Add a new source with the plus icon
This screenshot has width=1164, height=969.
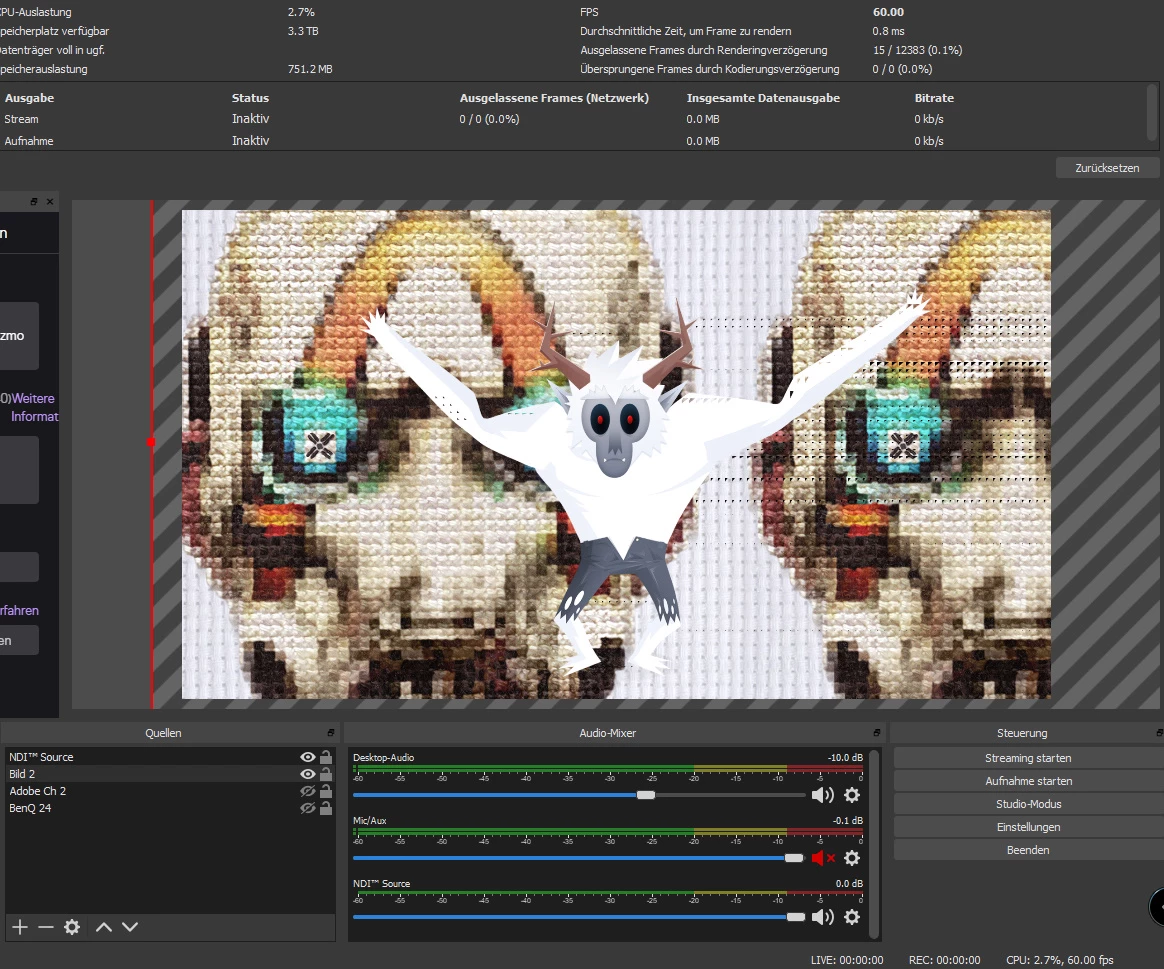pos(20,927)
